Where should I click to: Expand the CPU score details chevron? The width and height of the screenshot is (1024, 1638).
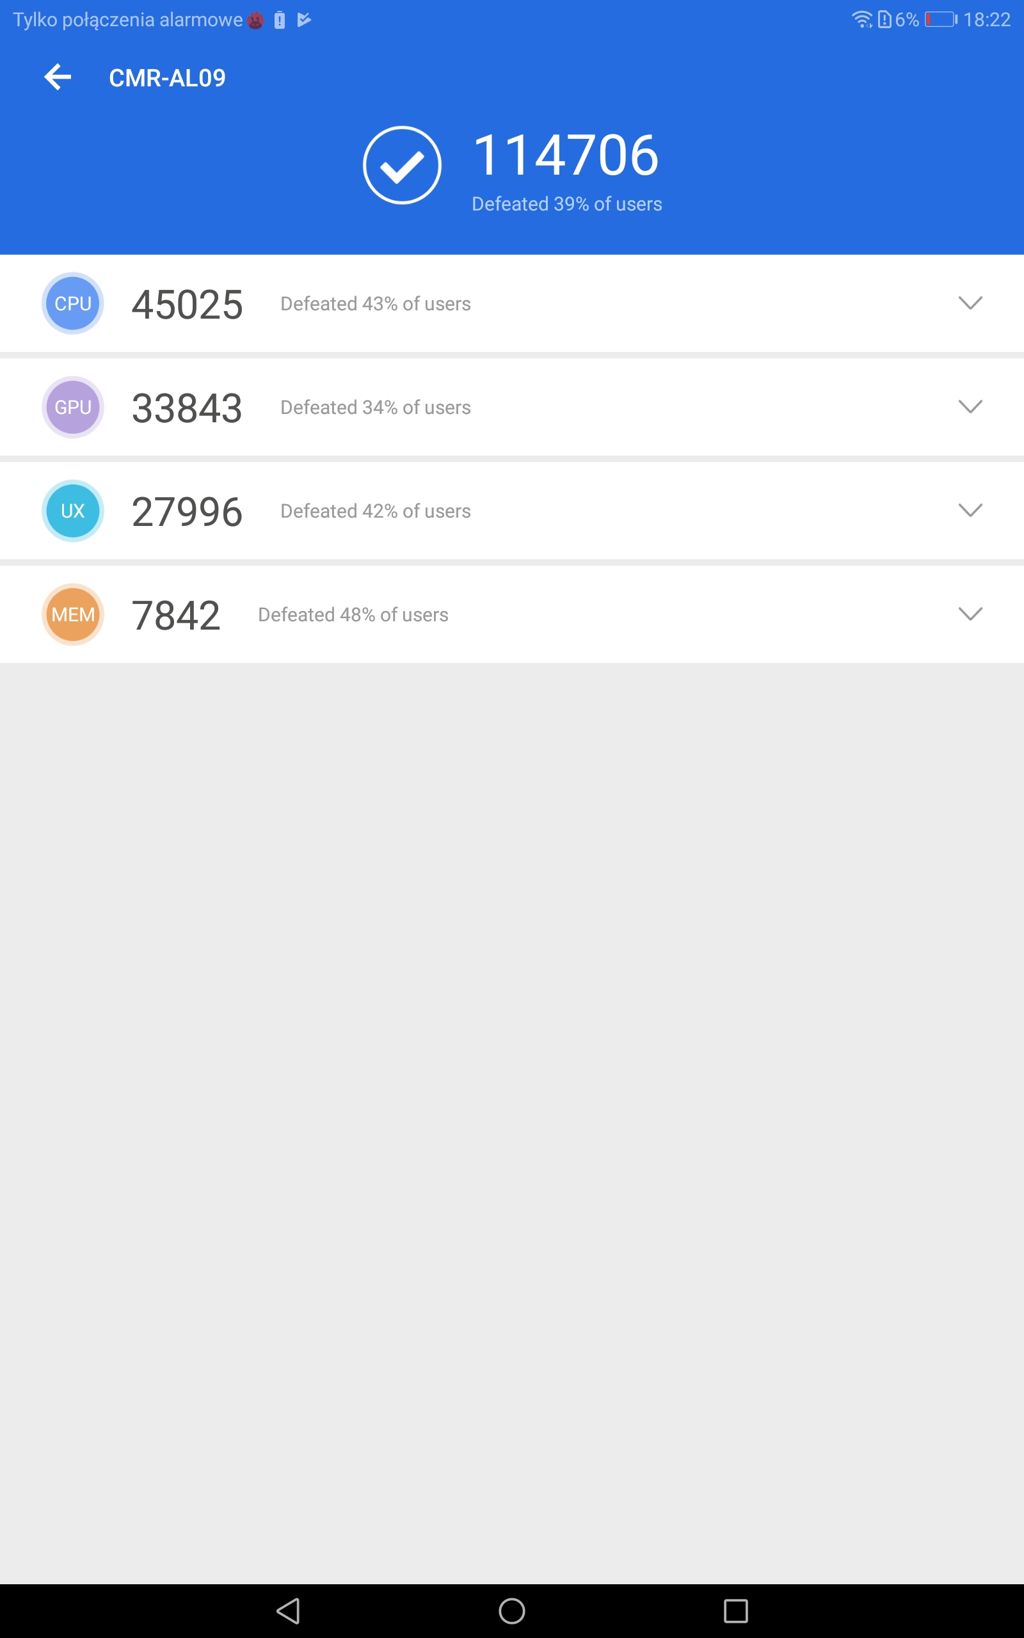tap(970, 303)
